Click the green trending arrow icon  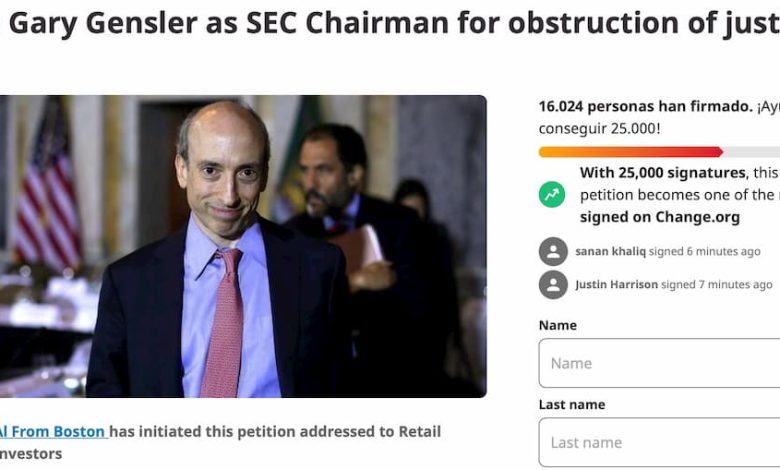coord(552,195)
